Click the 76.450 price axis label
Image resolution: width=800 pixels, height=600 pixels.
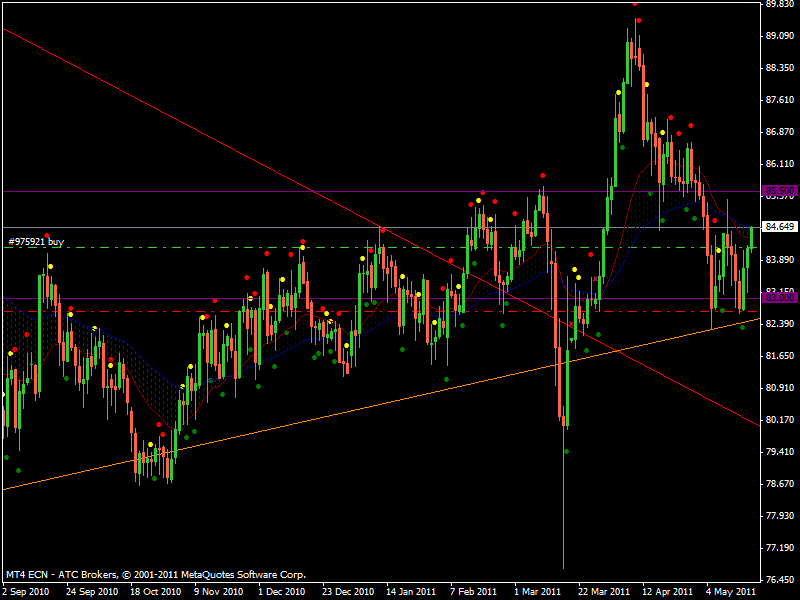point(780,580)
